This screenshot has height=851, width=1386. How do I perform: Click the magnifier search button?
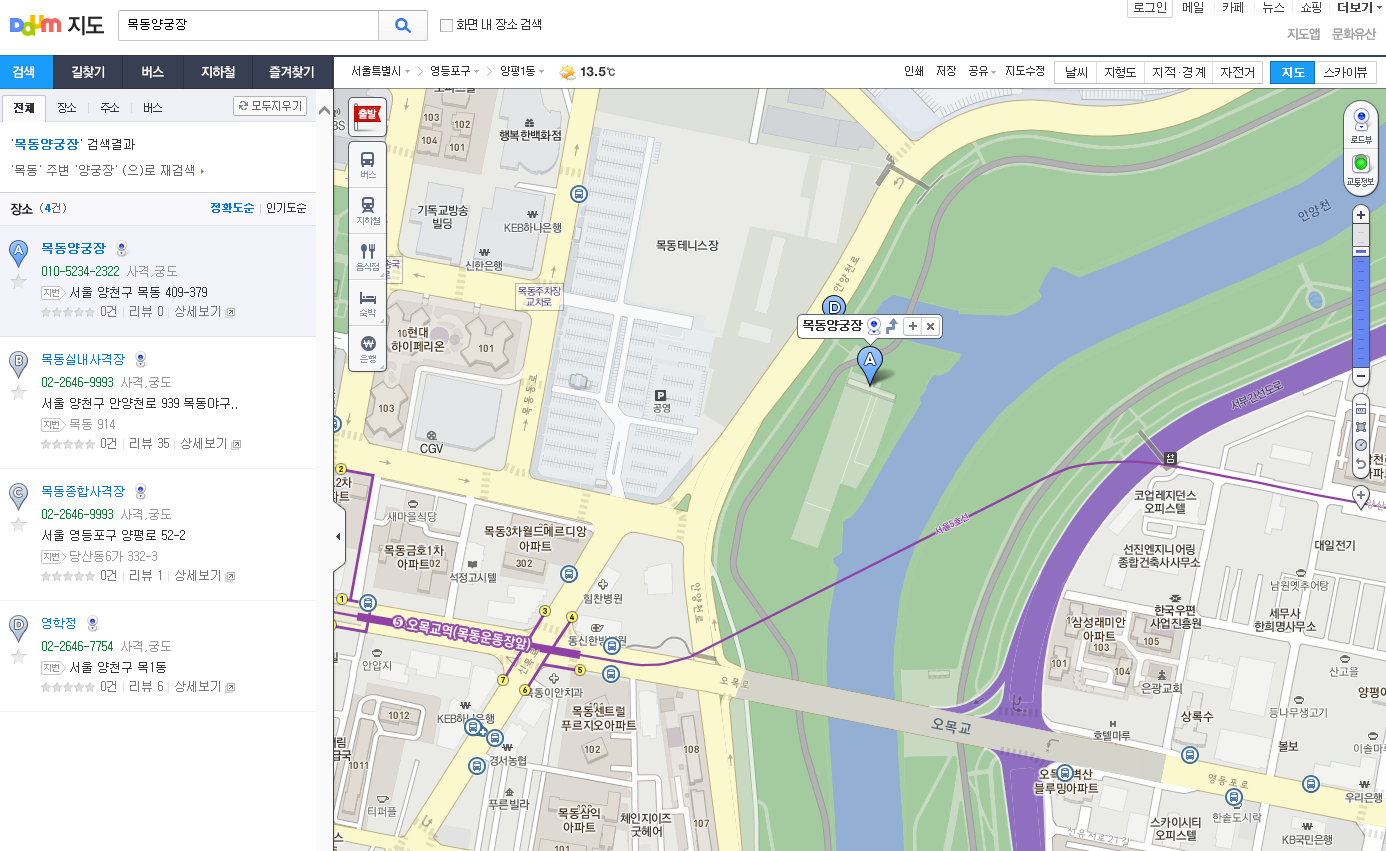404,26
